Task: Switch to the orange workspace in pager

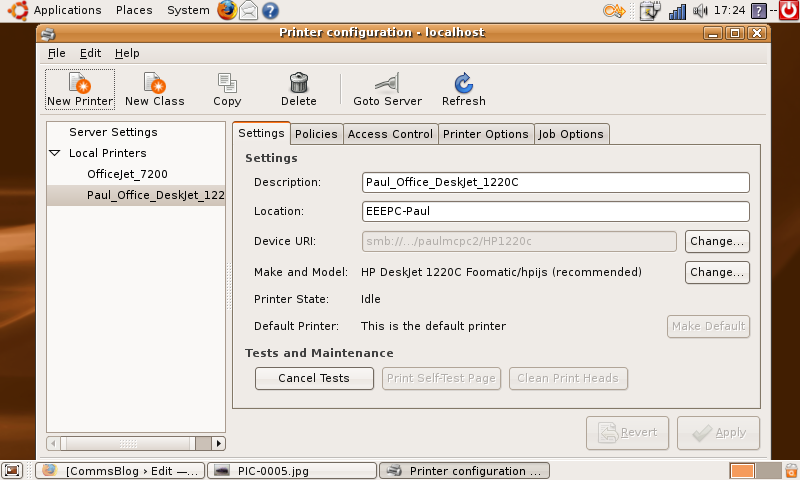Action: 742,471
